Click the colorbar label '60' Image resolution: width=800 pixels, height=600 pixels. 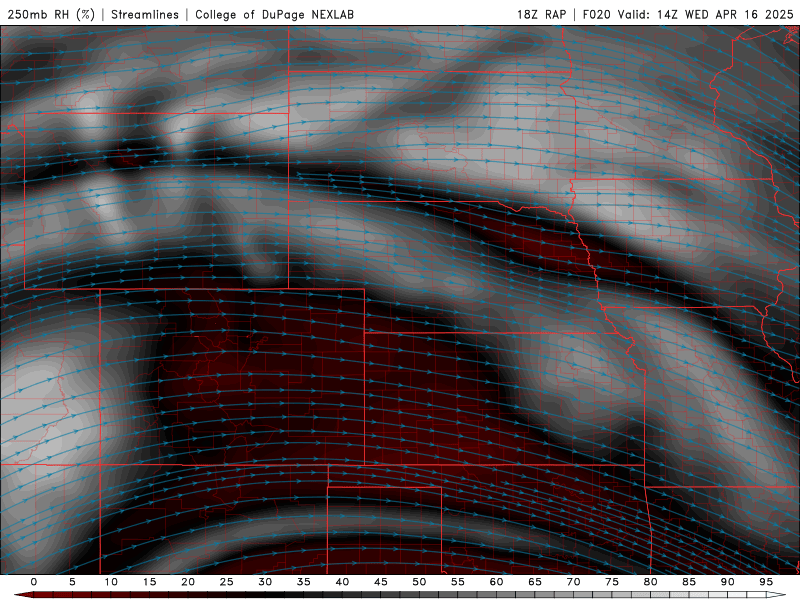tap(496, 582)
